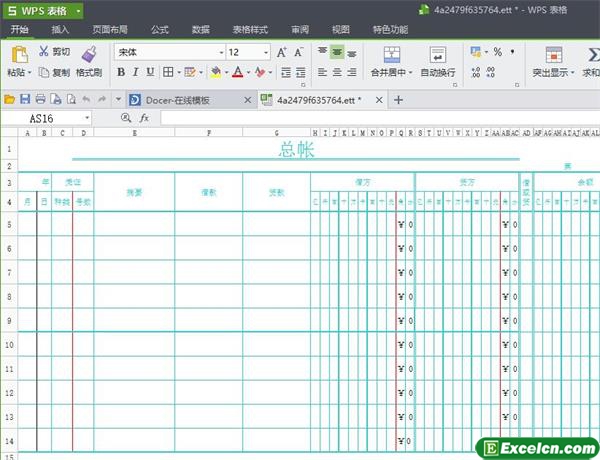
Task: Click the number format currency icon
Action: [x=476, y=52]
